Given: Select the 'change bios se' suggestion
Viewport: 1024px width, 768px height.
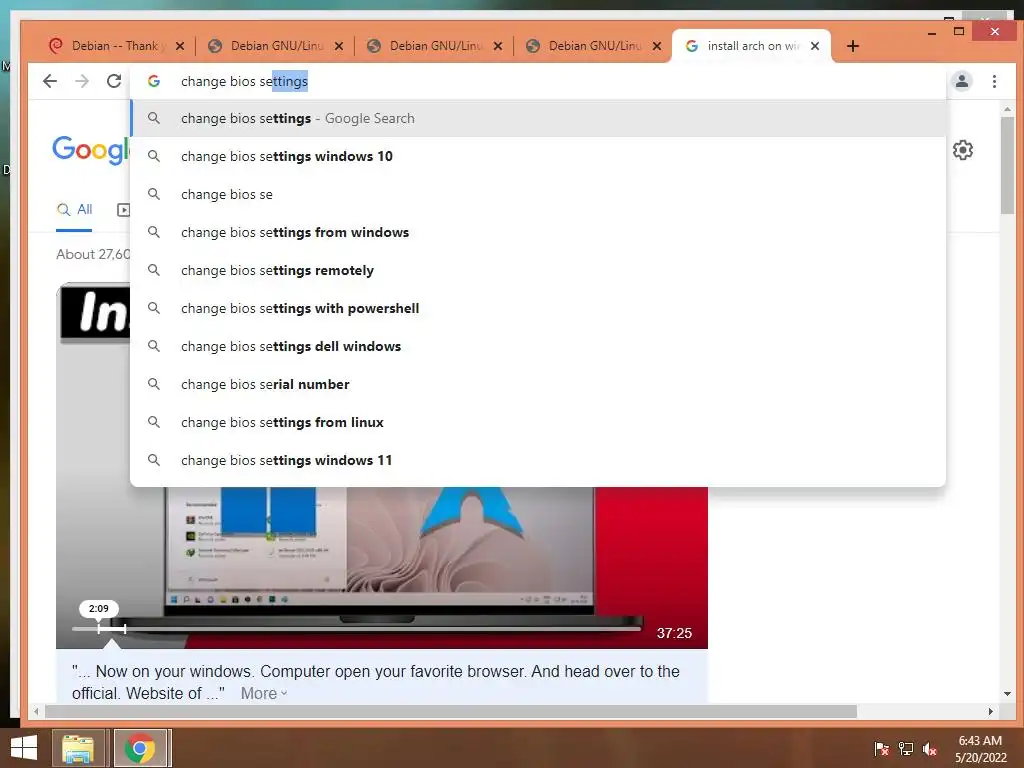Looking at the screenshot, I should 537,194.
